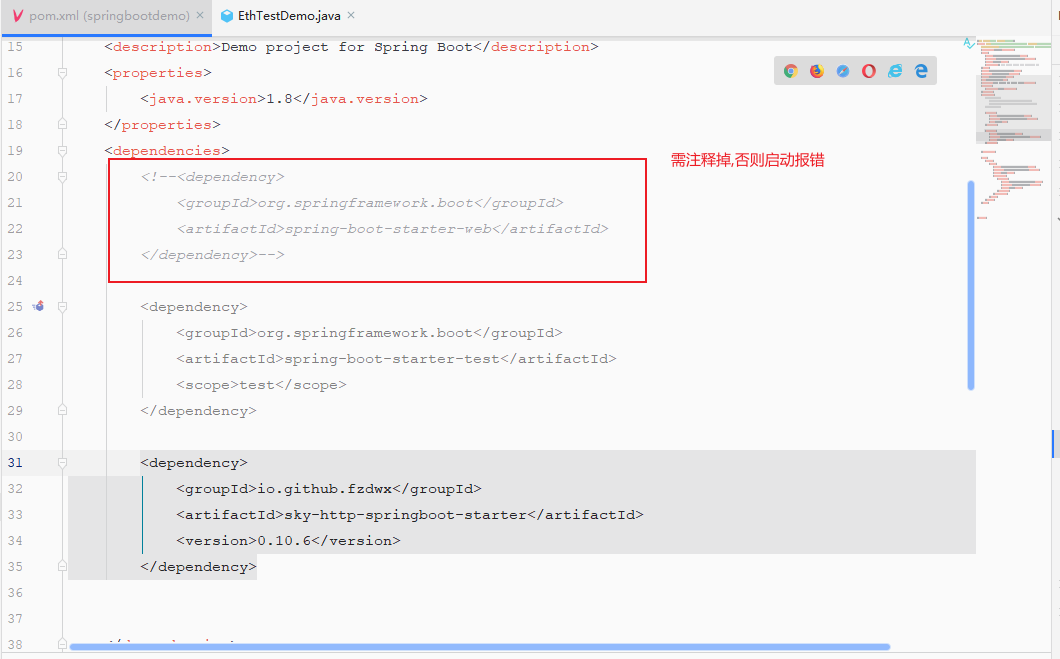The height and width of the screenshot is (659, 1060).
Task: Click the inspection status icon in the editor corner
Action: click(x=969, y=43)
